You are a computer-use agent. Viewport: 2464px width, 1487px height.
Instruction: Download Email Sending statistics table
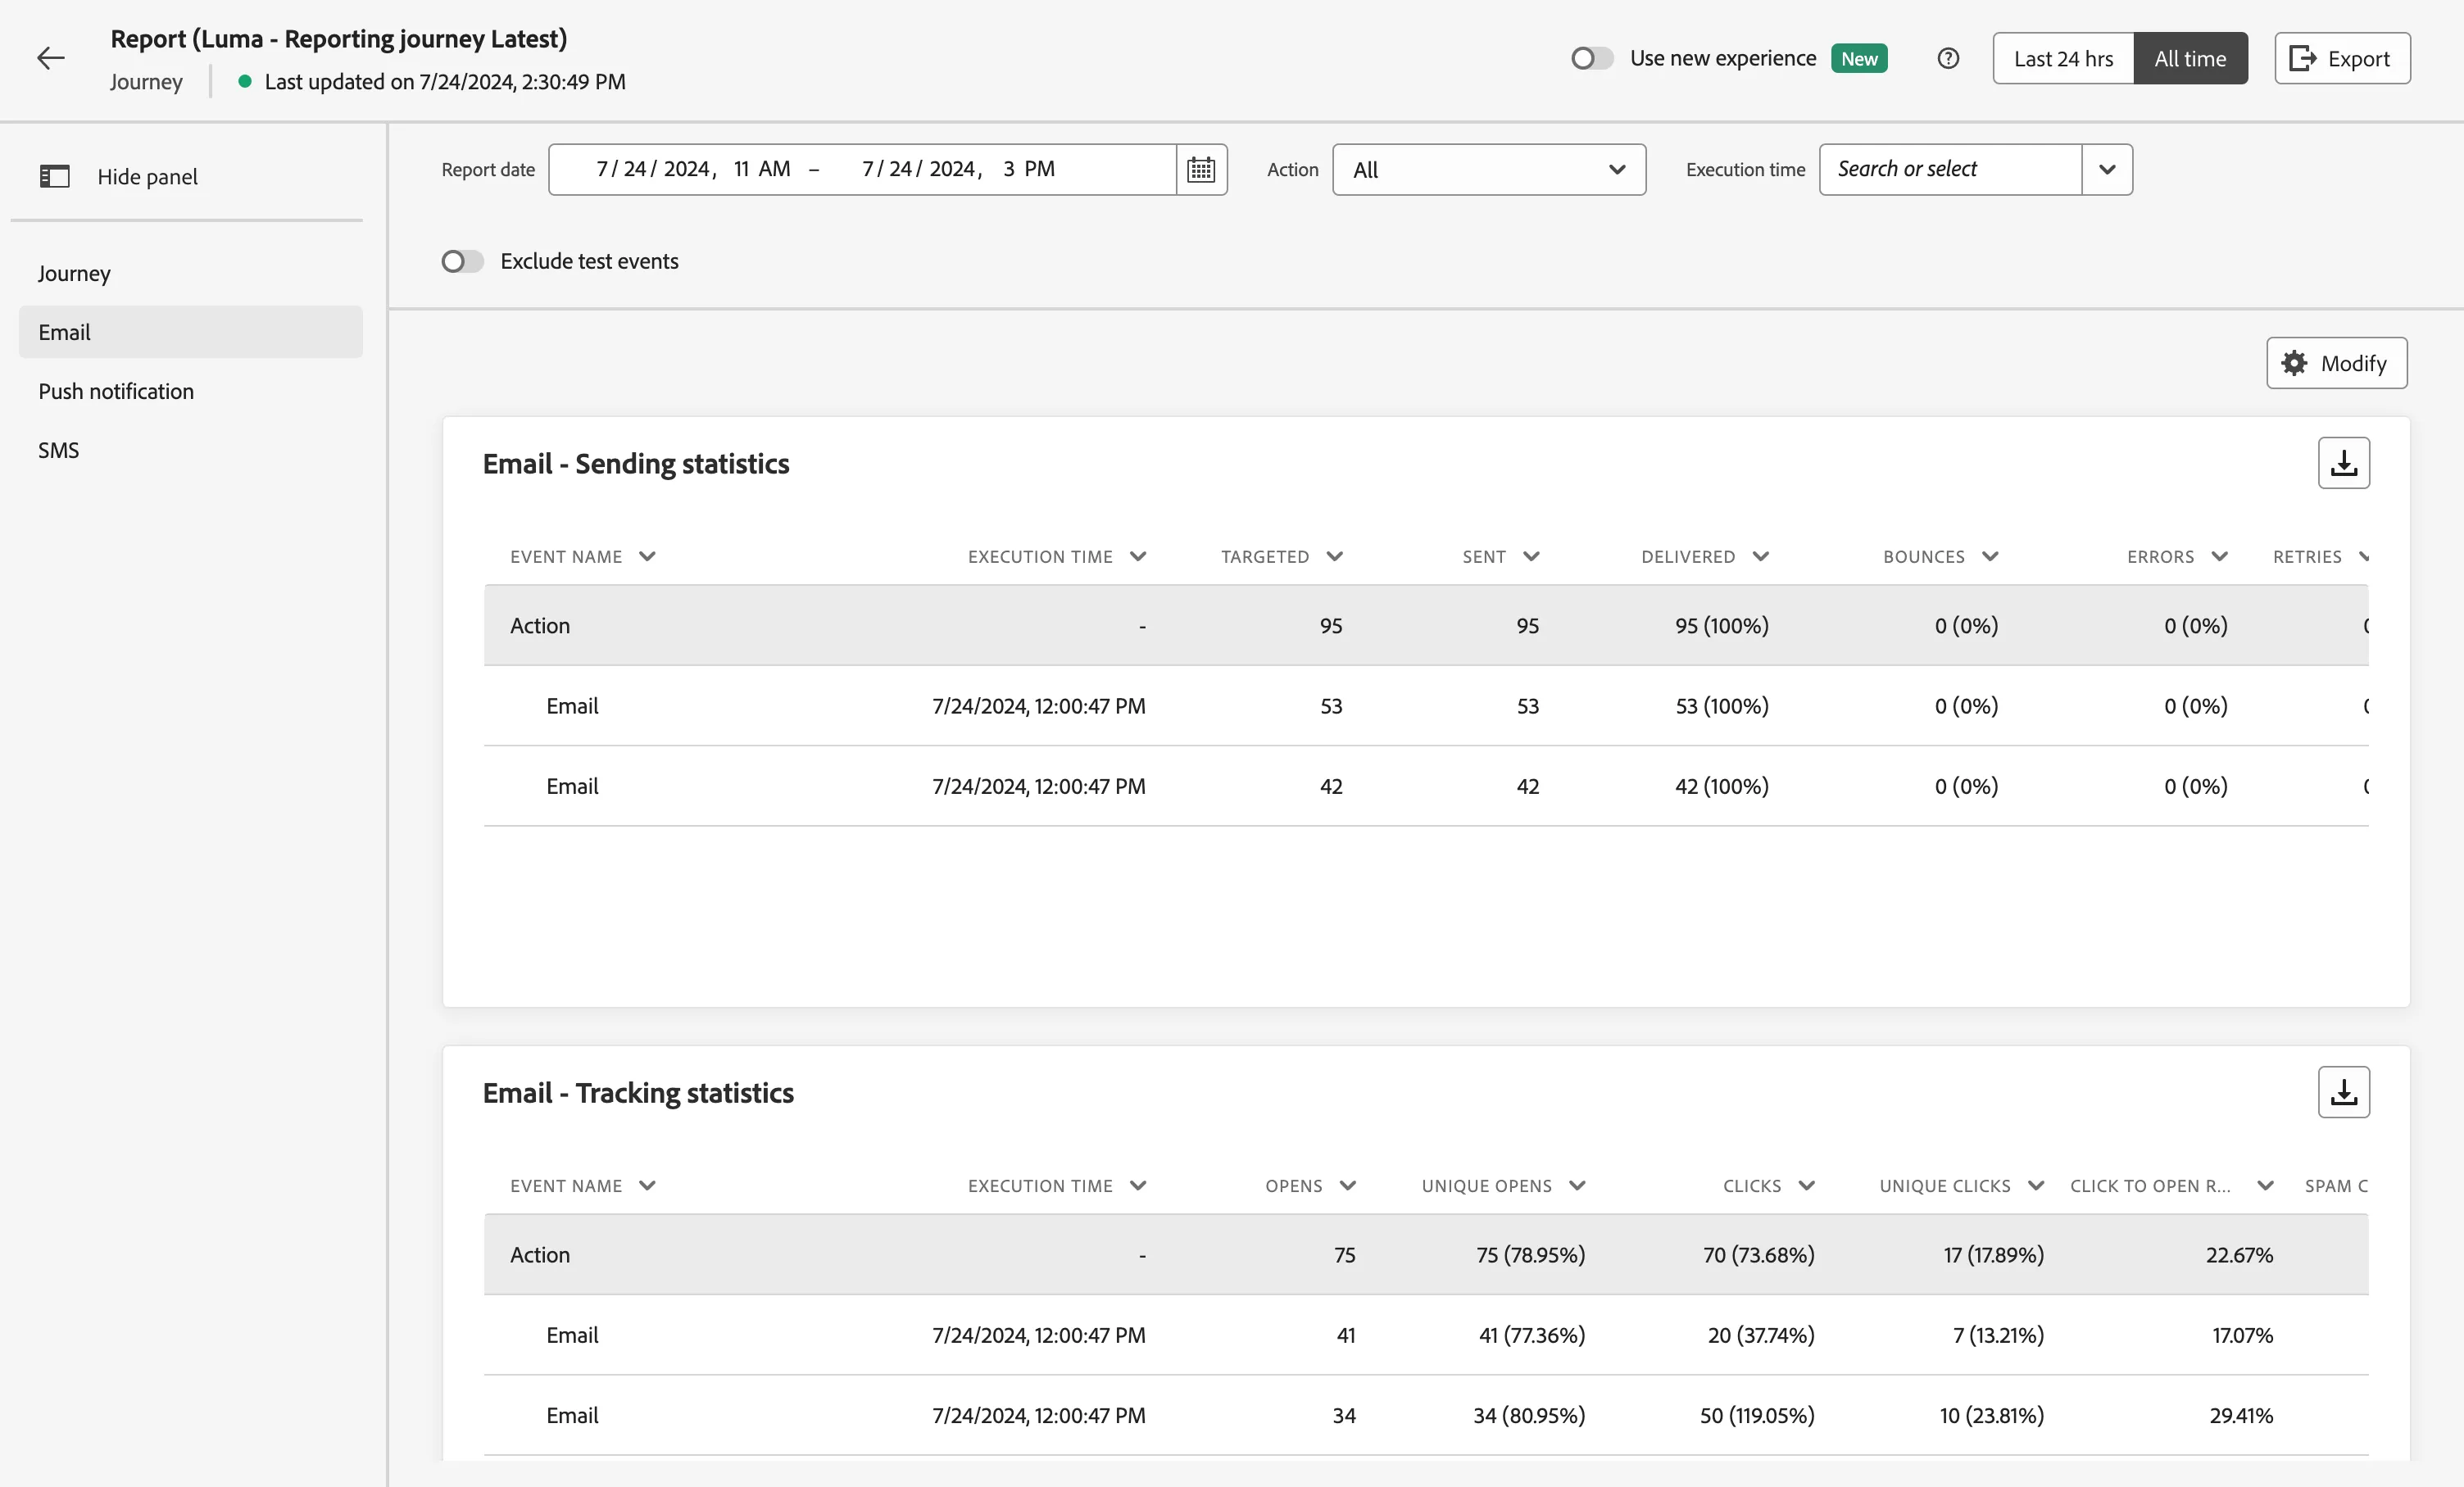click(2343, 463)
